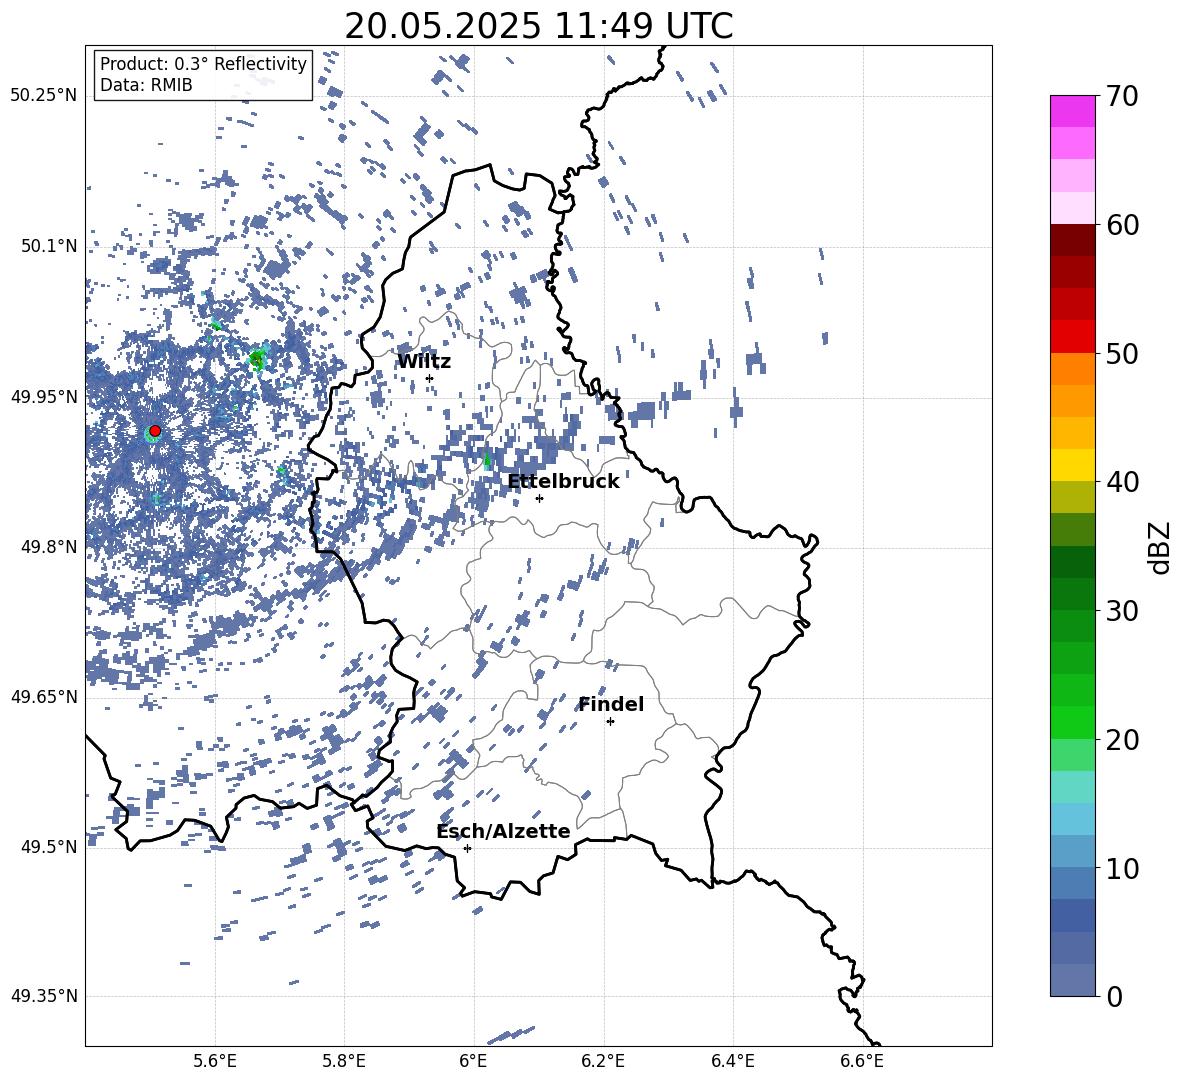
Task: Click the Wiltz city label
Action: tap(424, 362)
